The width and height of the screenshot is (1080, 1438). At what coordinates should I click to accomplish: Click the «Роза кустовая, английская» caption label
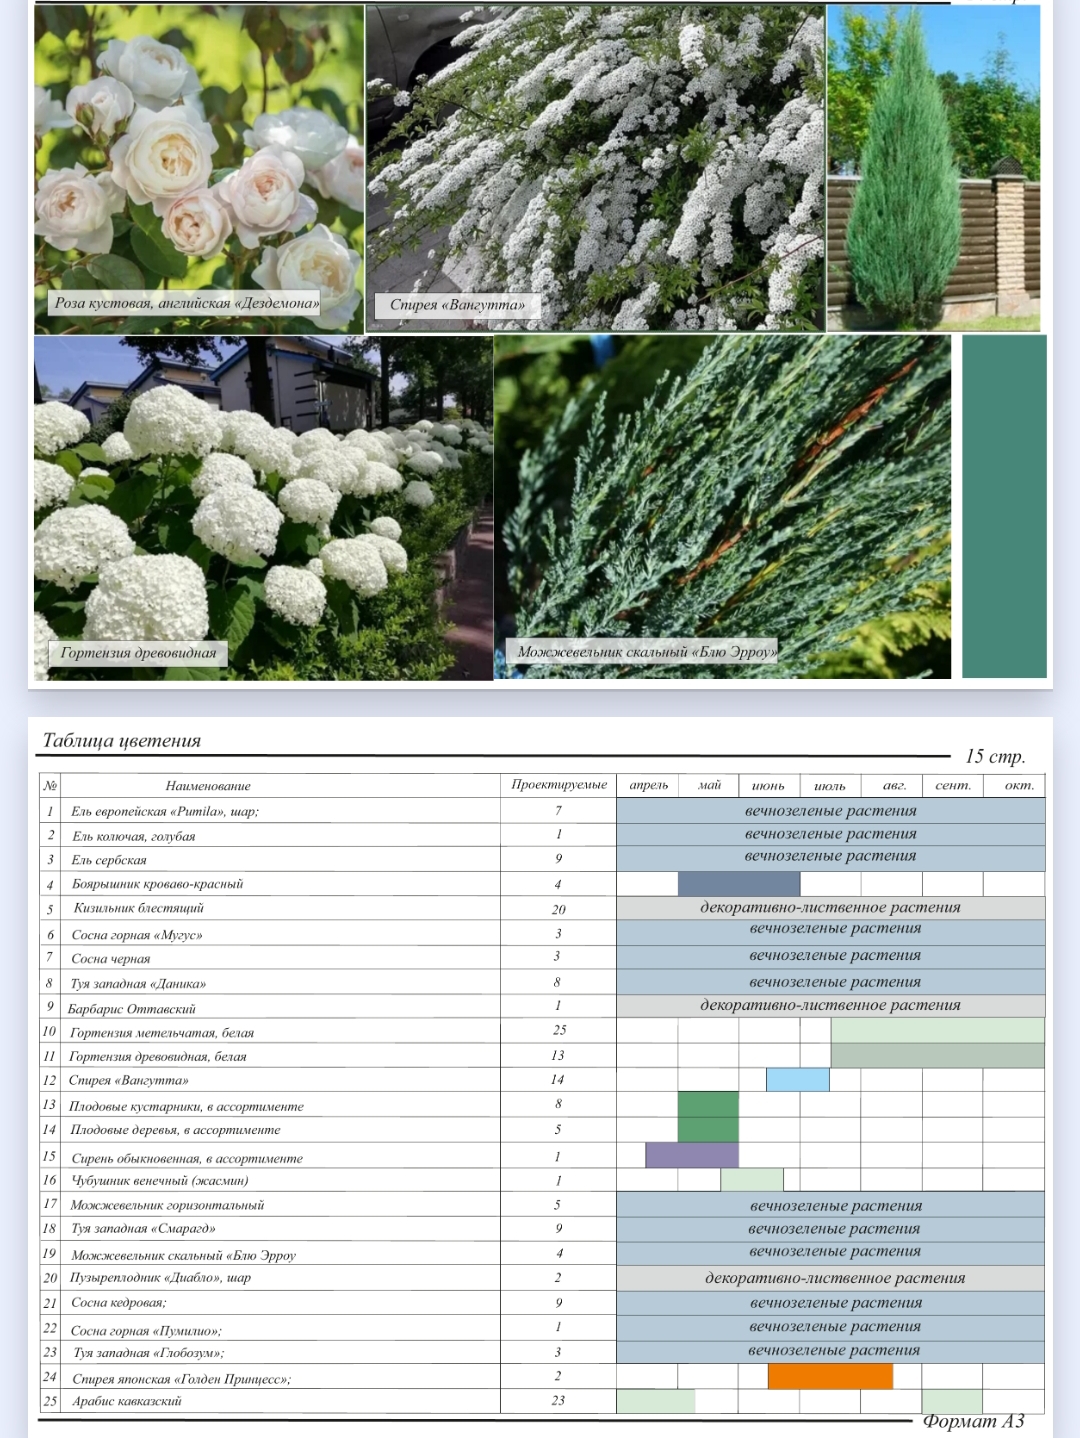coord(187,303)
